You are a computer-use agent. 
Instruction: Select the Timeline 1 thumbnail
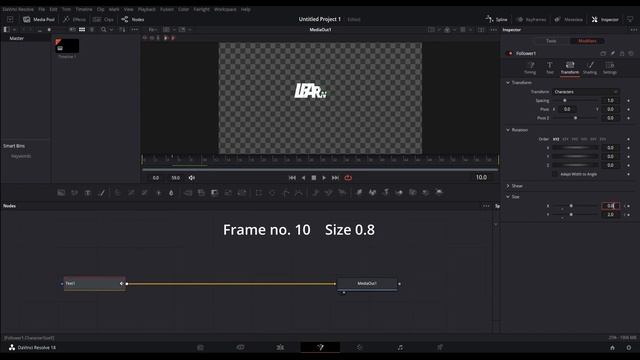click(67, 46)
